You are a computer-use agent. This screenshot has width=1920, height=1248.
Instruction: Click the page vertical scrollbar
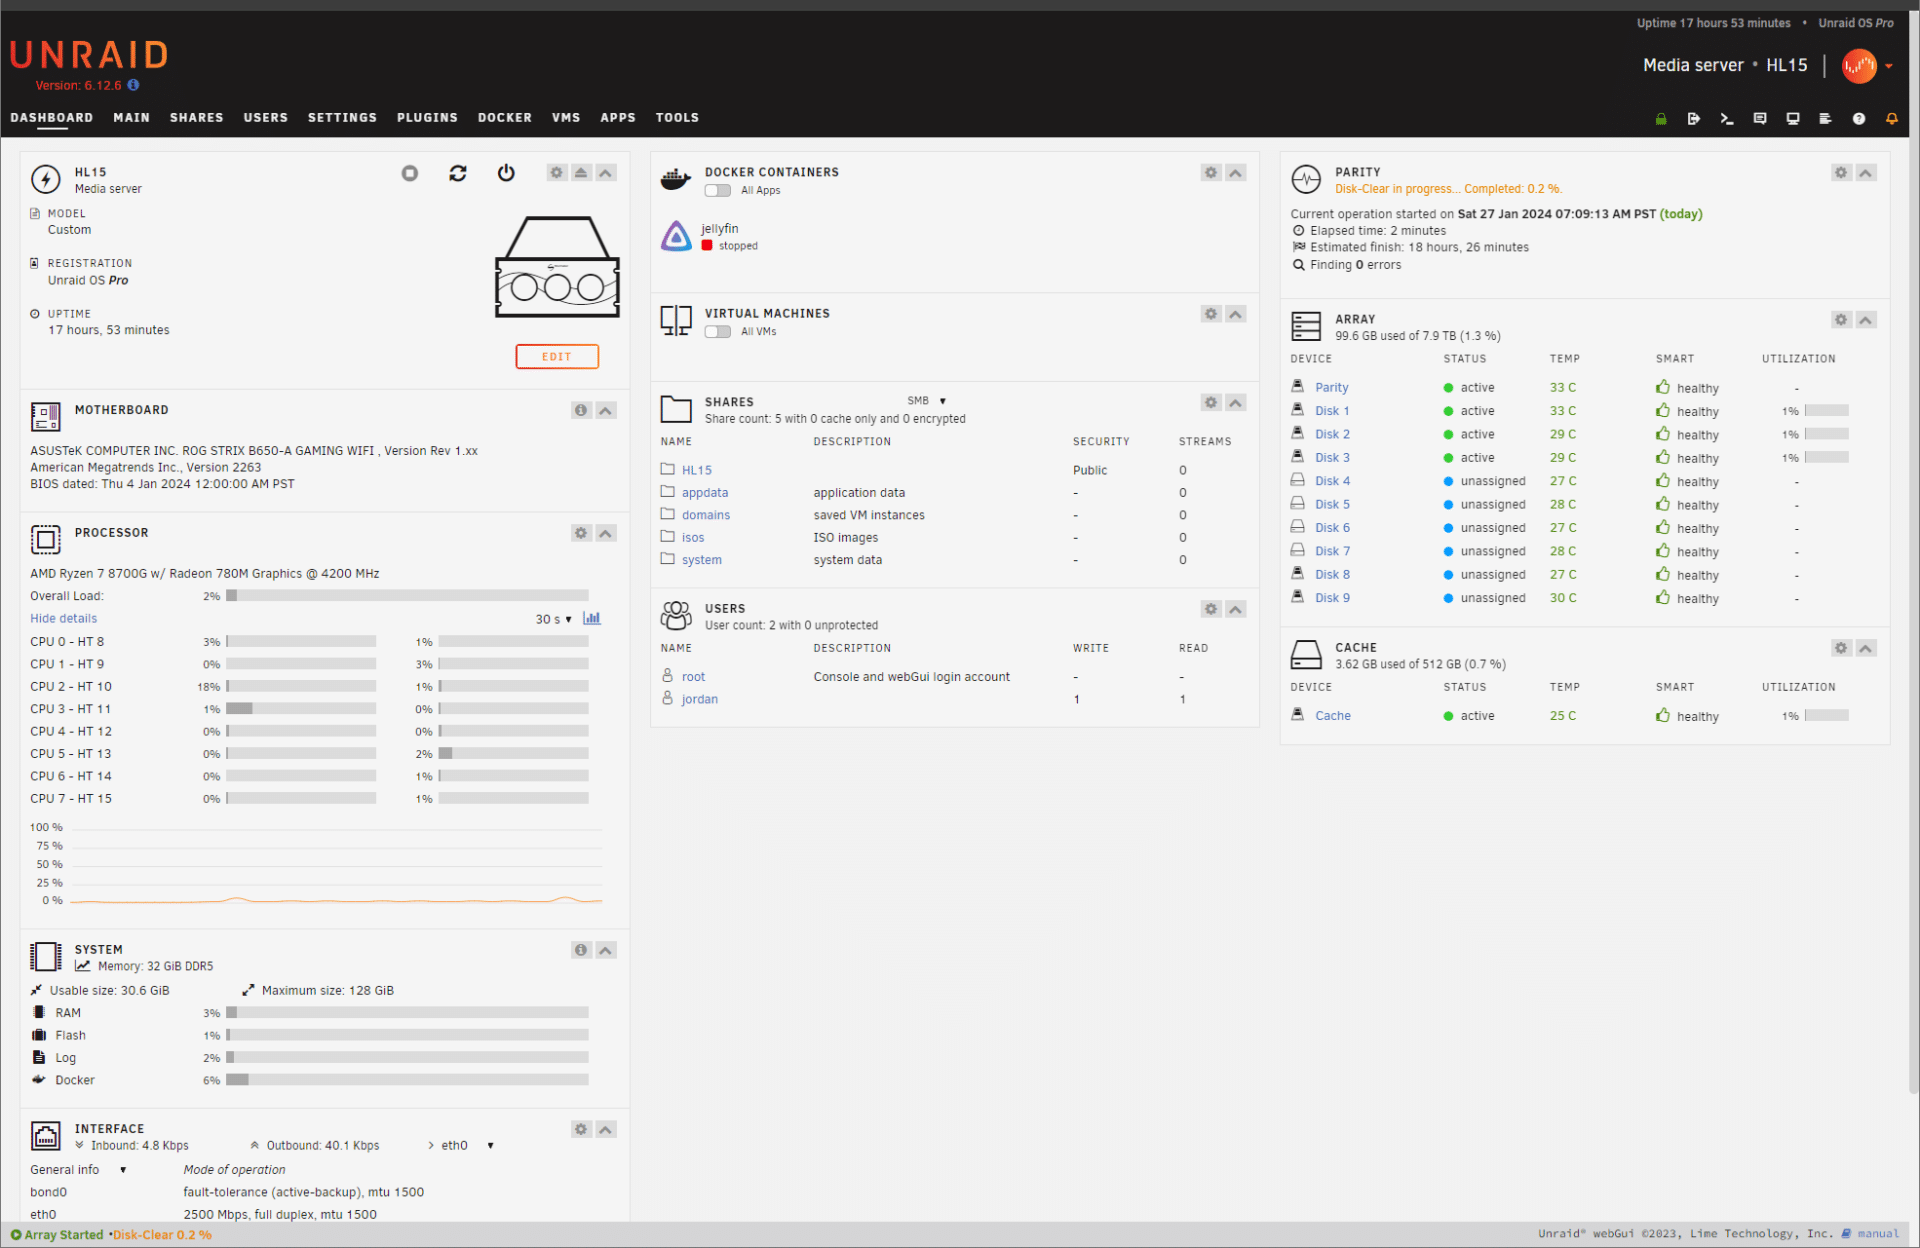[1914, 550]
